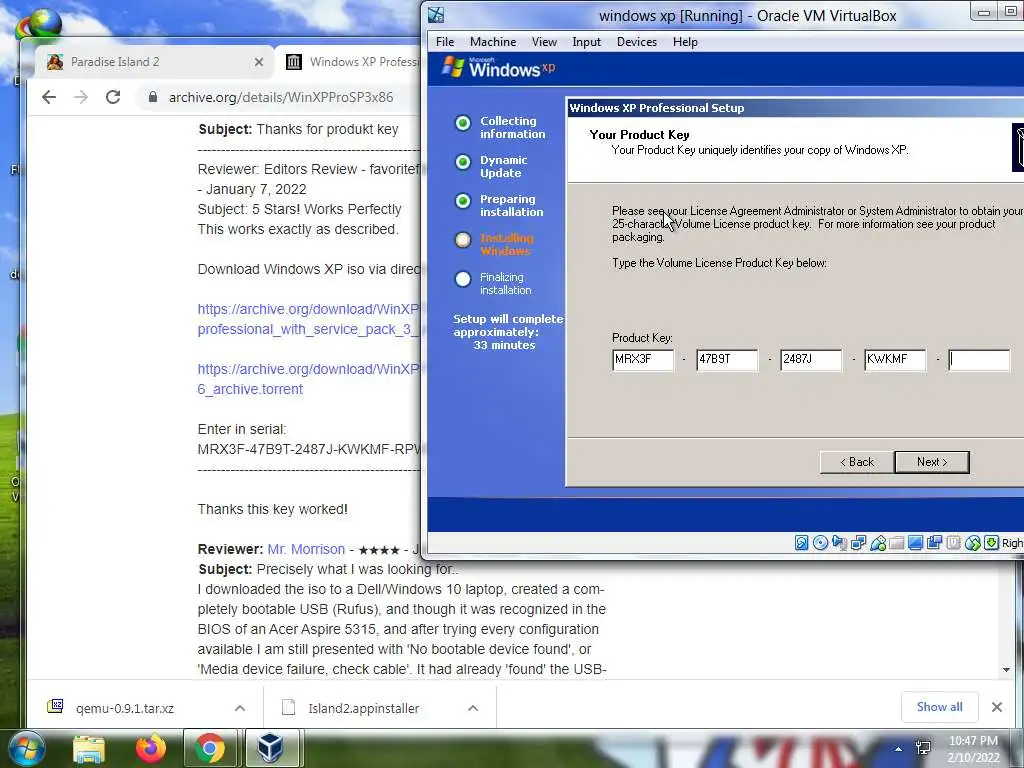The width and height of the screenshot is (1024, 768).
Task: Click Back in Windows XP Setup
Action: point(857,462)
